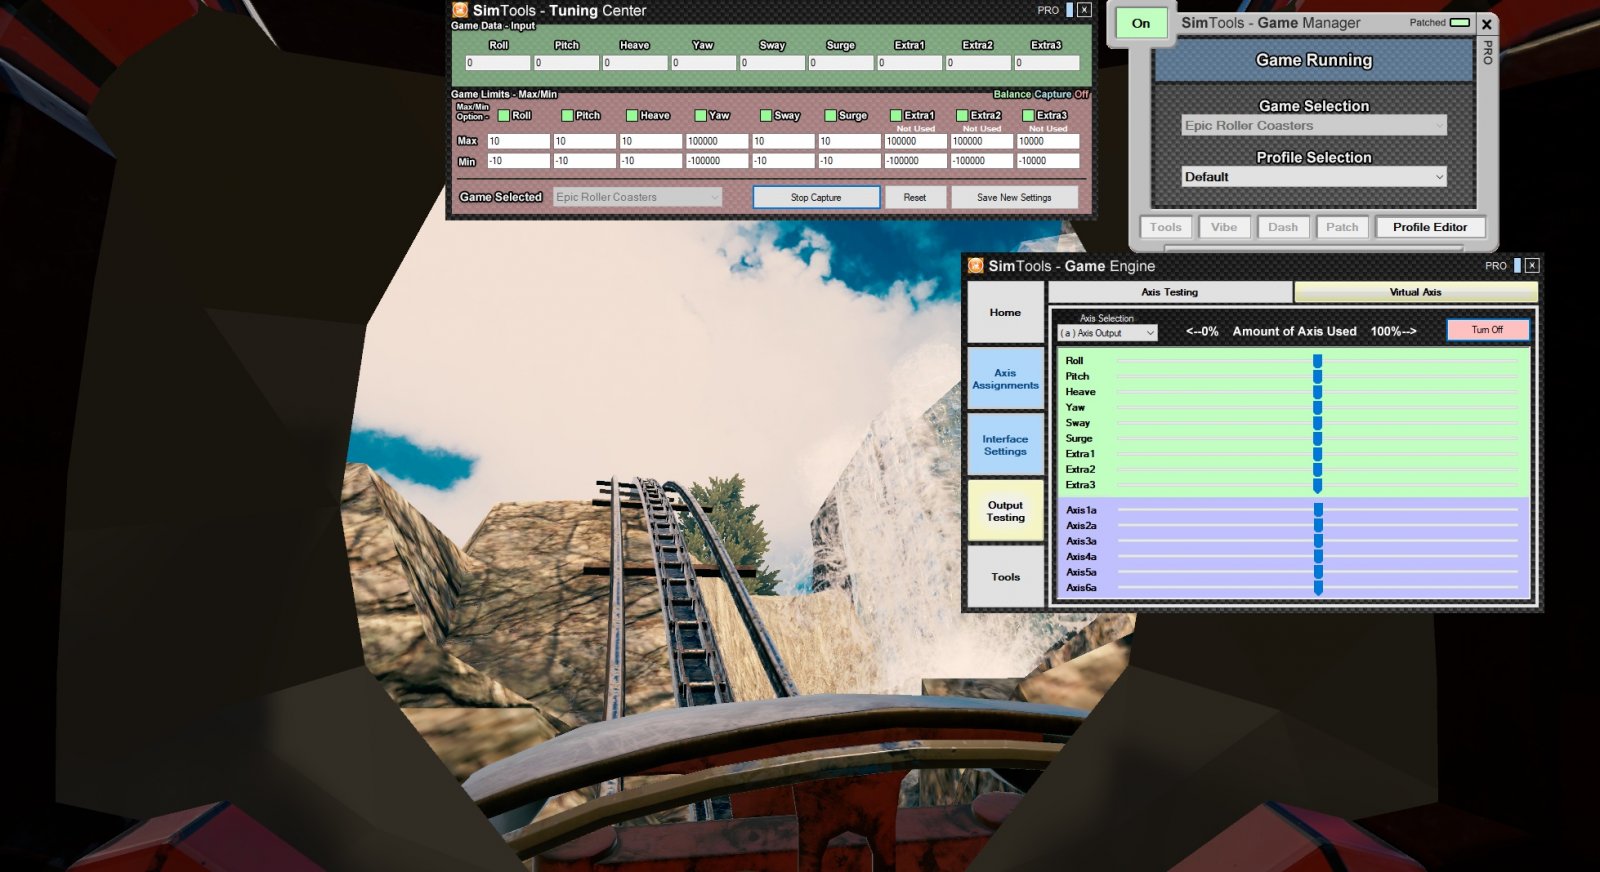Click the Extra3 Max value field
Screen dimensions: 1600x872
click(1048, 141)
